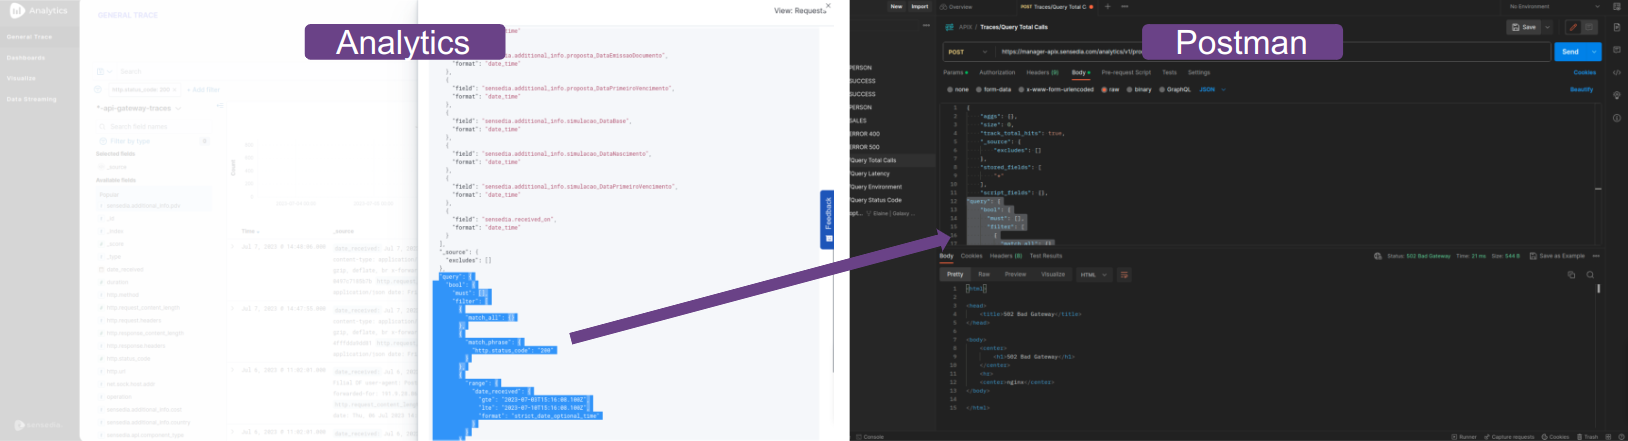Image resolution: width=1628 pixels, height=441 pixels.
Task: Click the plus icon to open new tab
Action: [1108, 7]
